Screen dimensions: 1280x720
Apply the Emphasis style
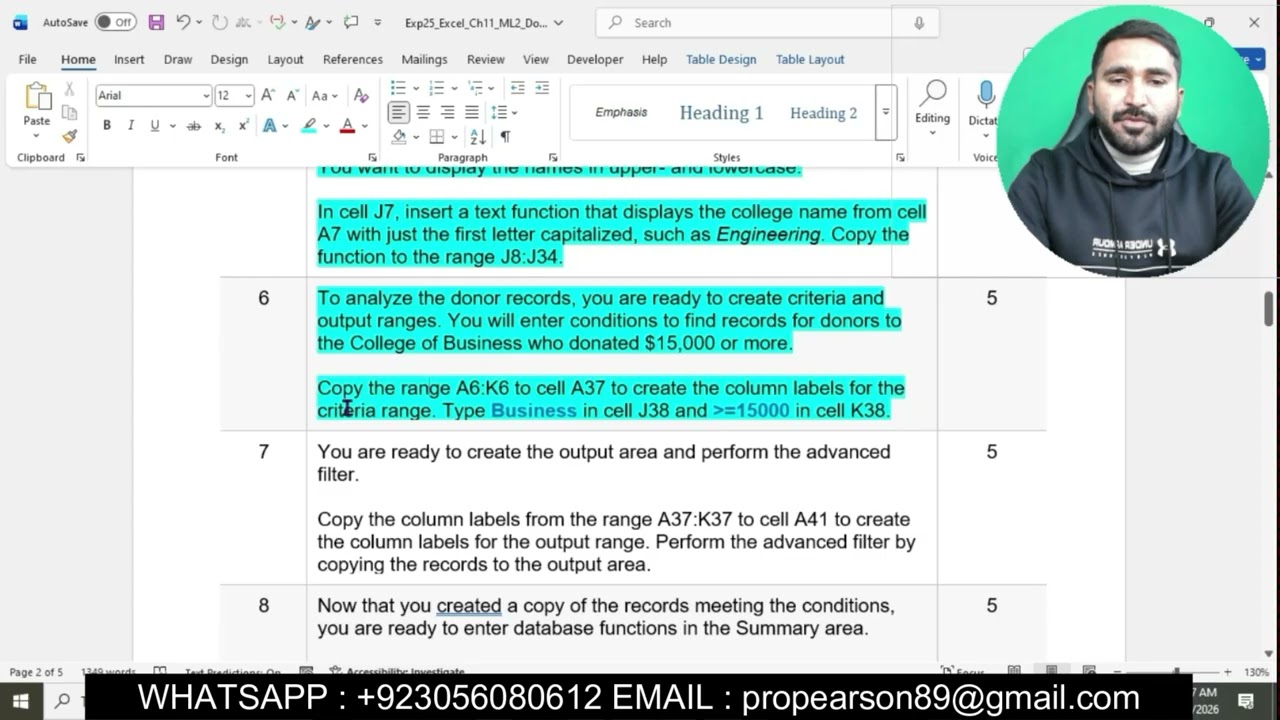(621, 113)
